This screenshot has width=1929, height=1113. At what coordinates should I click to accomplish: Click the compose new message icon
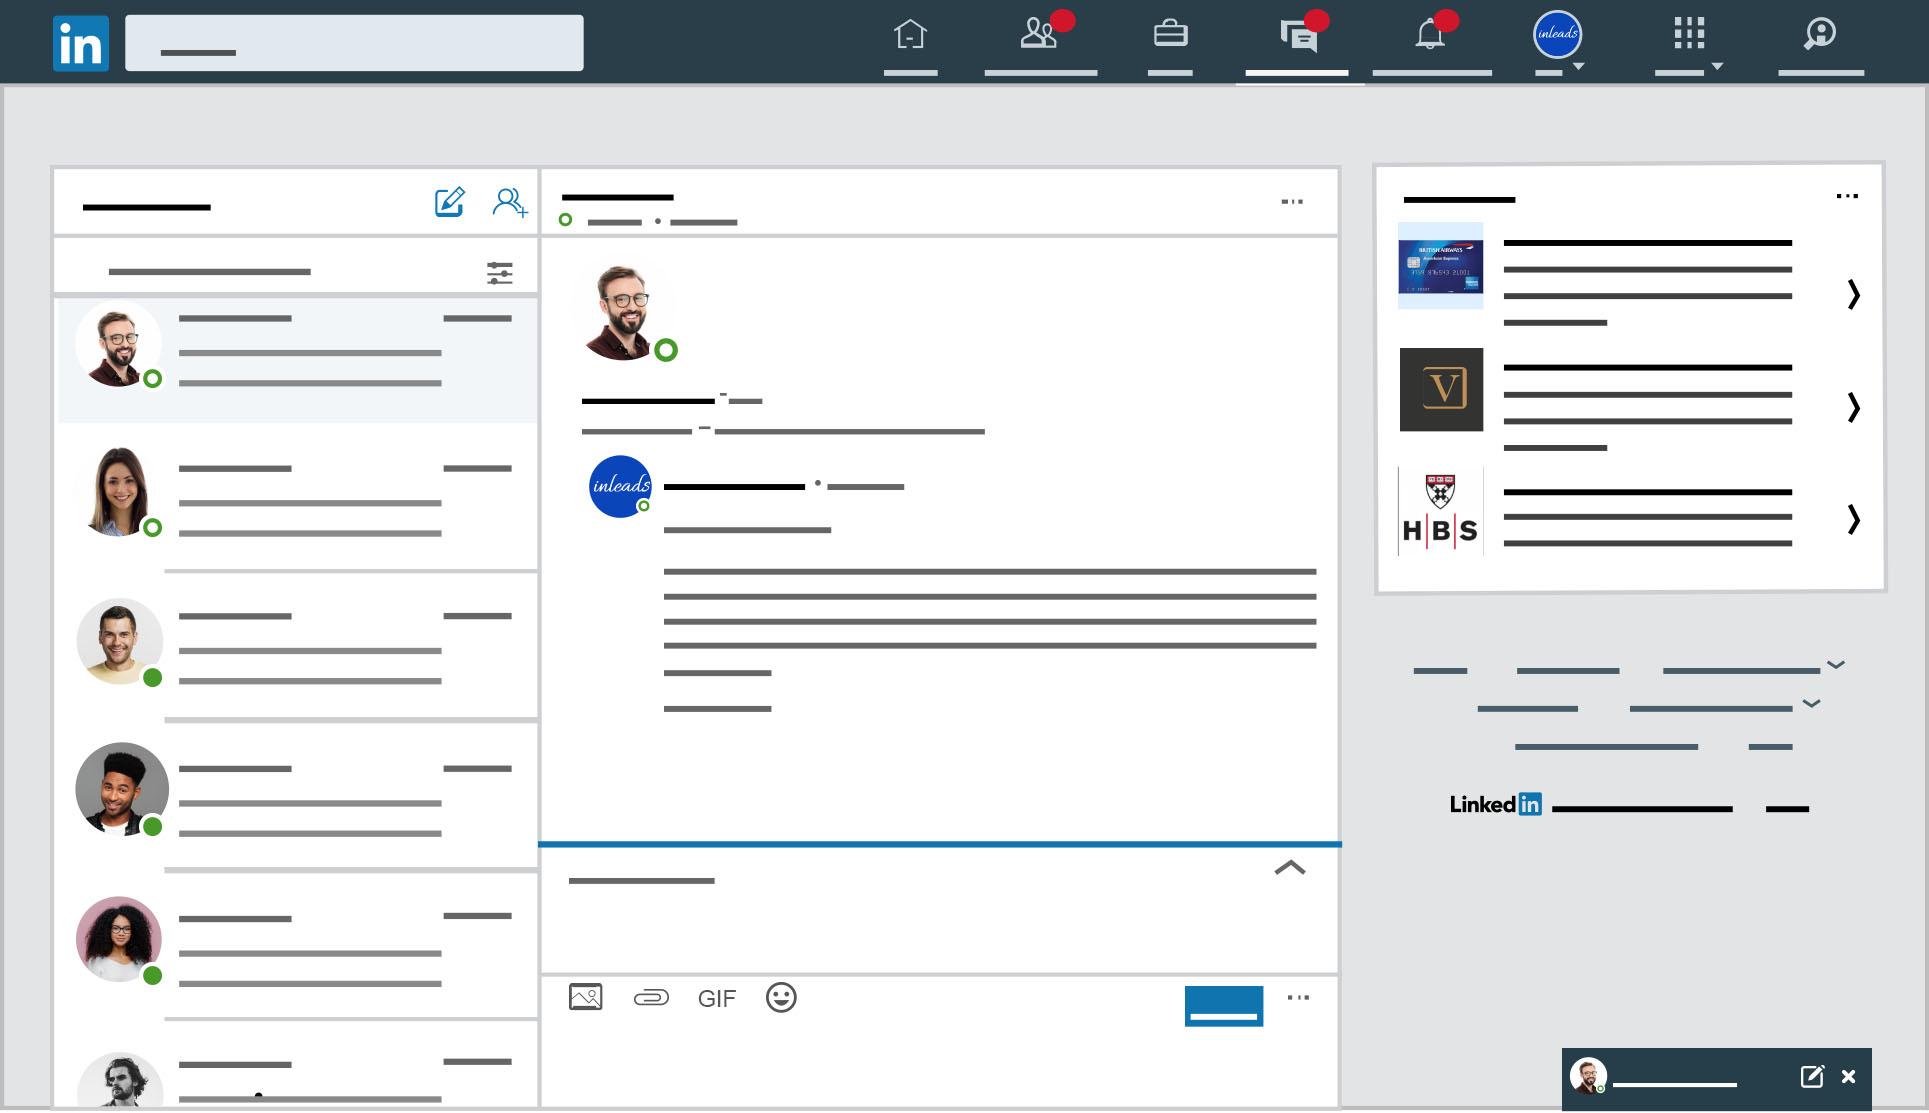tap(449, 202)
